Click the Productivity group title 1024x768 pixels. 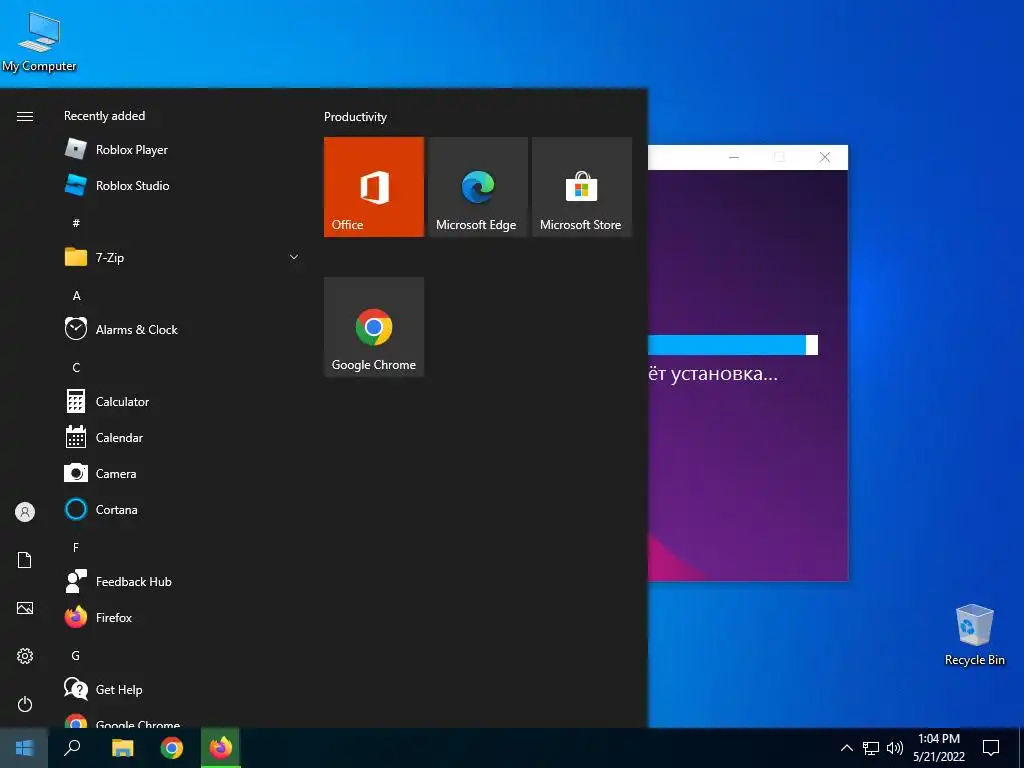click(x=355, y=117)
